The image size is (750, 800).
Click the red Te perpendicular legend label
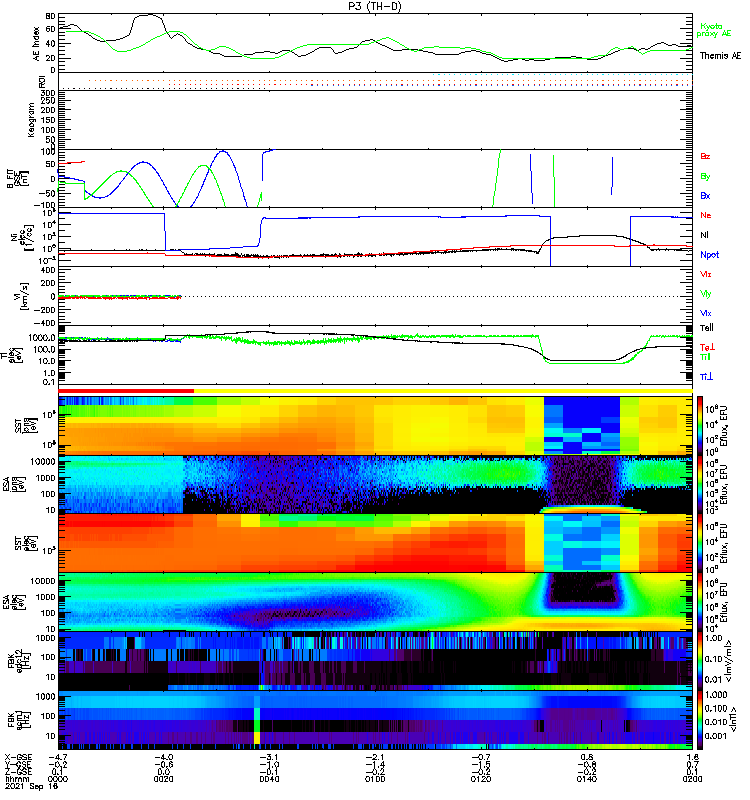(x=707, y=347)
